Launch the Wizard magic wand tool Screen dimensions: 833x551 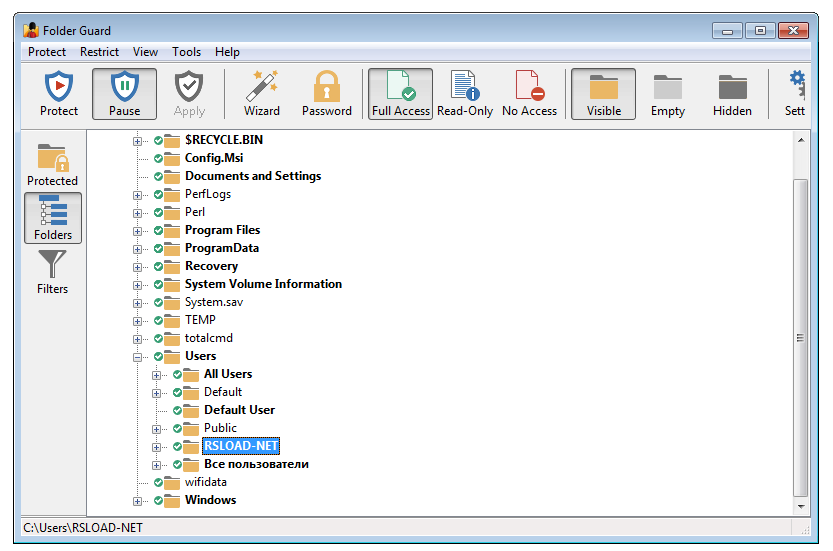[x=261, y=94]
